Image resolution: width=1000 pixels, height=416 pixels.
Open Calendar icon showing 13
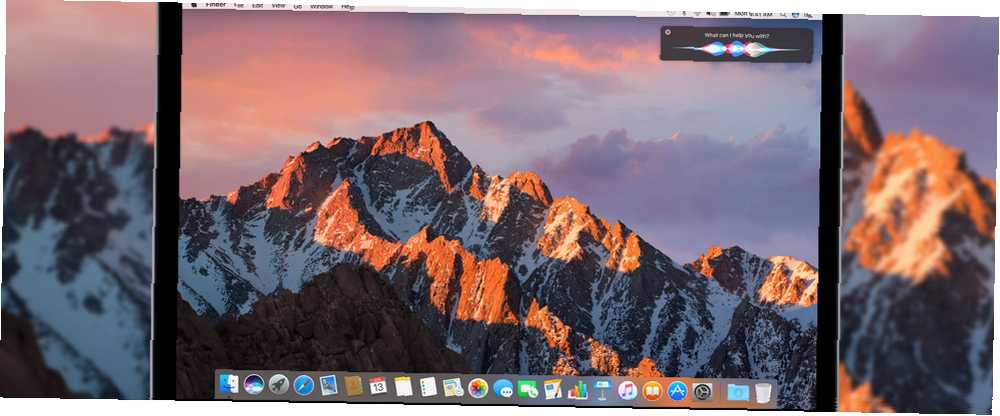click(378, 385)
